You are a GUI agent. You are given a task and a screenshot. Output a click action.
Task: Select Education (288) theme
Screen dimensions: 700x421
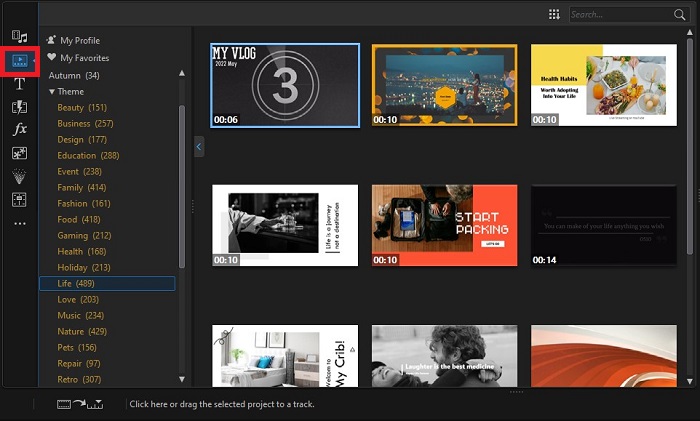pyautogui.click(x=88, y=156)
